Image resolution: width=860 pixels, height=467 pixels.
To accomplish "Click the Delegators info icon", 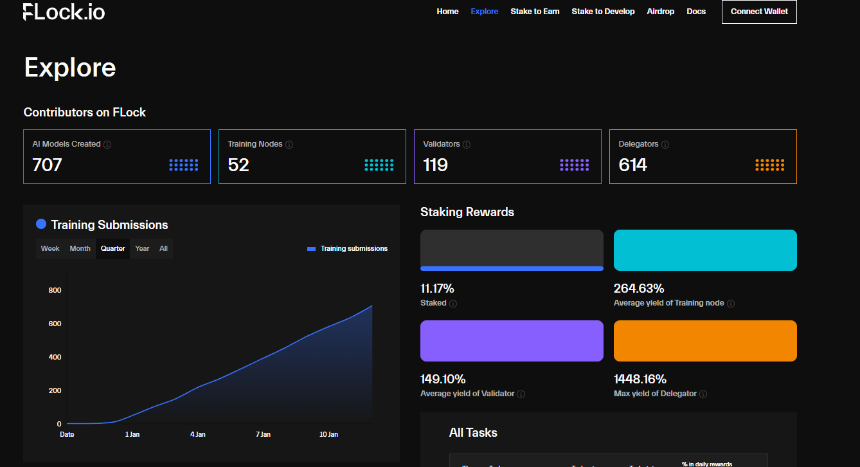I will point(665,144).
